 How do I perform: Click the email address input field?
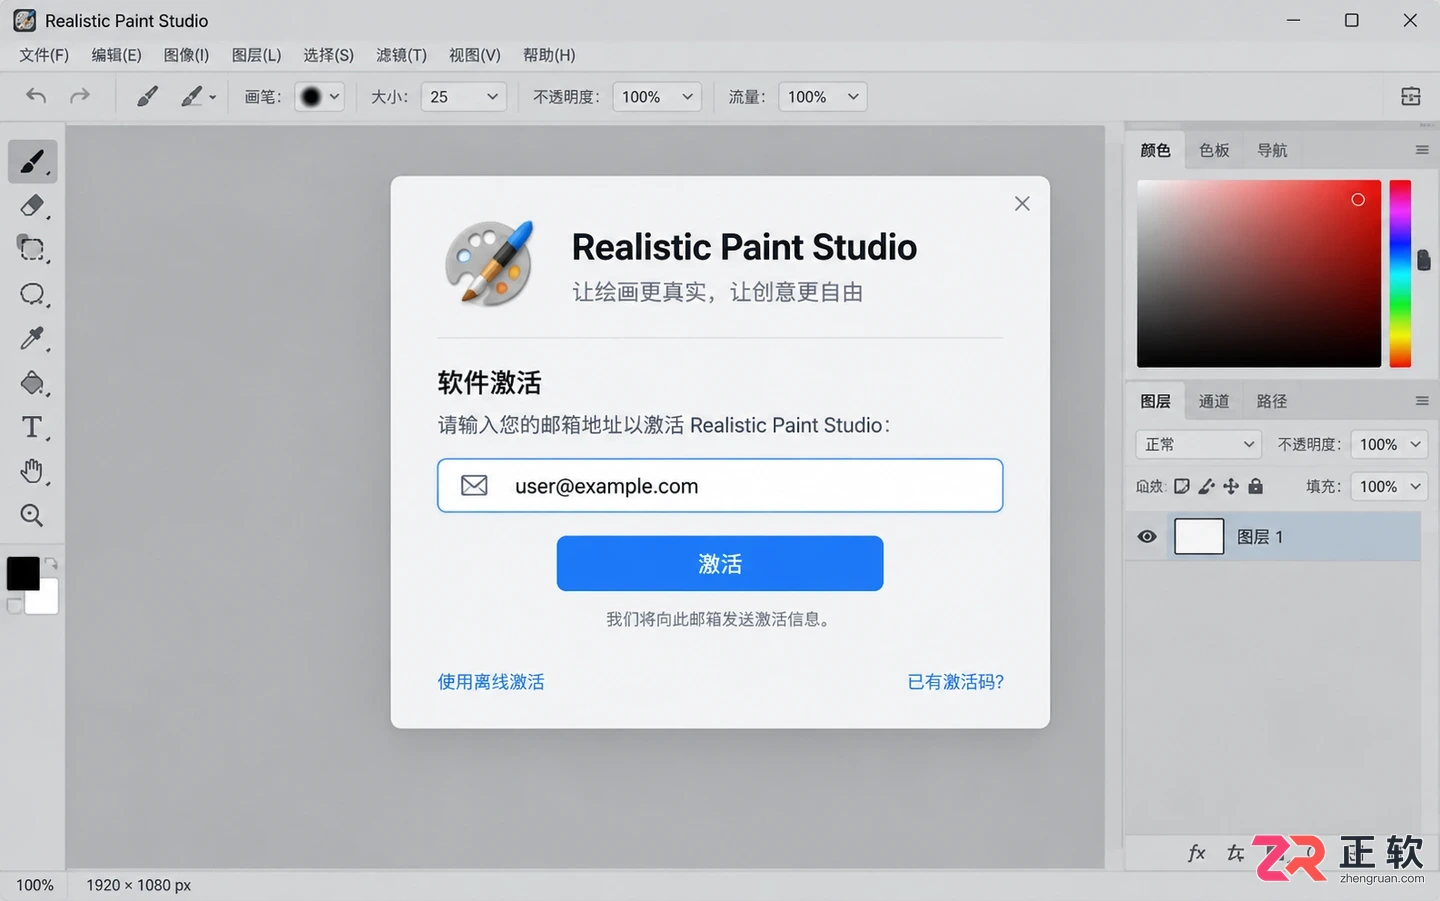coord(720,486)
